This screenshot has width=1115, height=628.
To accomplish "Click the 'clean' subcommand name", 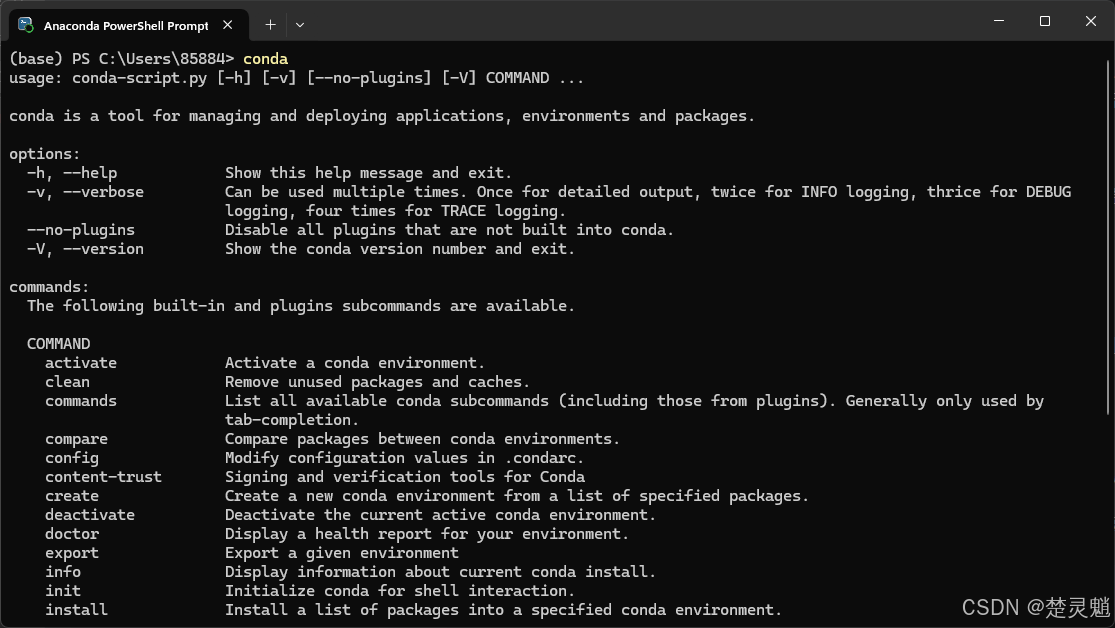I will [68, 382].
